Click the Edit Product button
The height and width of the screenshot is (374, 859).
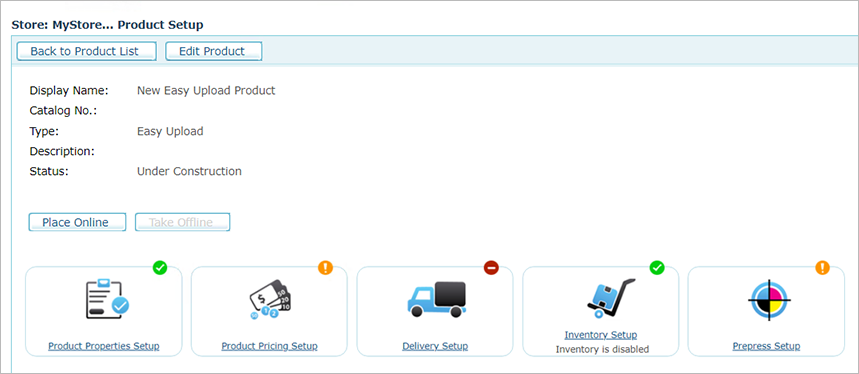pos(214,51)
